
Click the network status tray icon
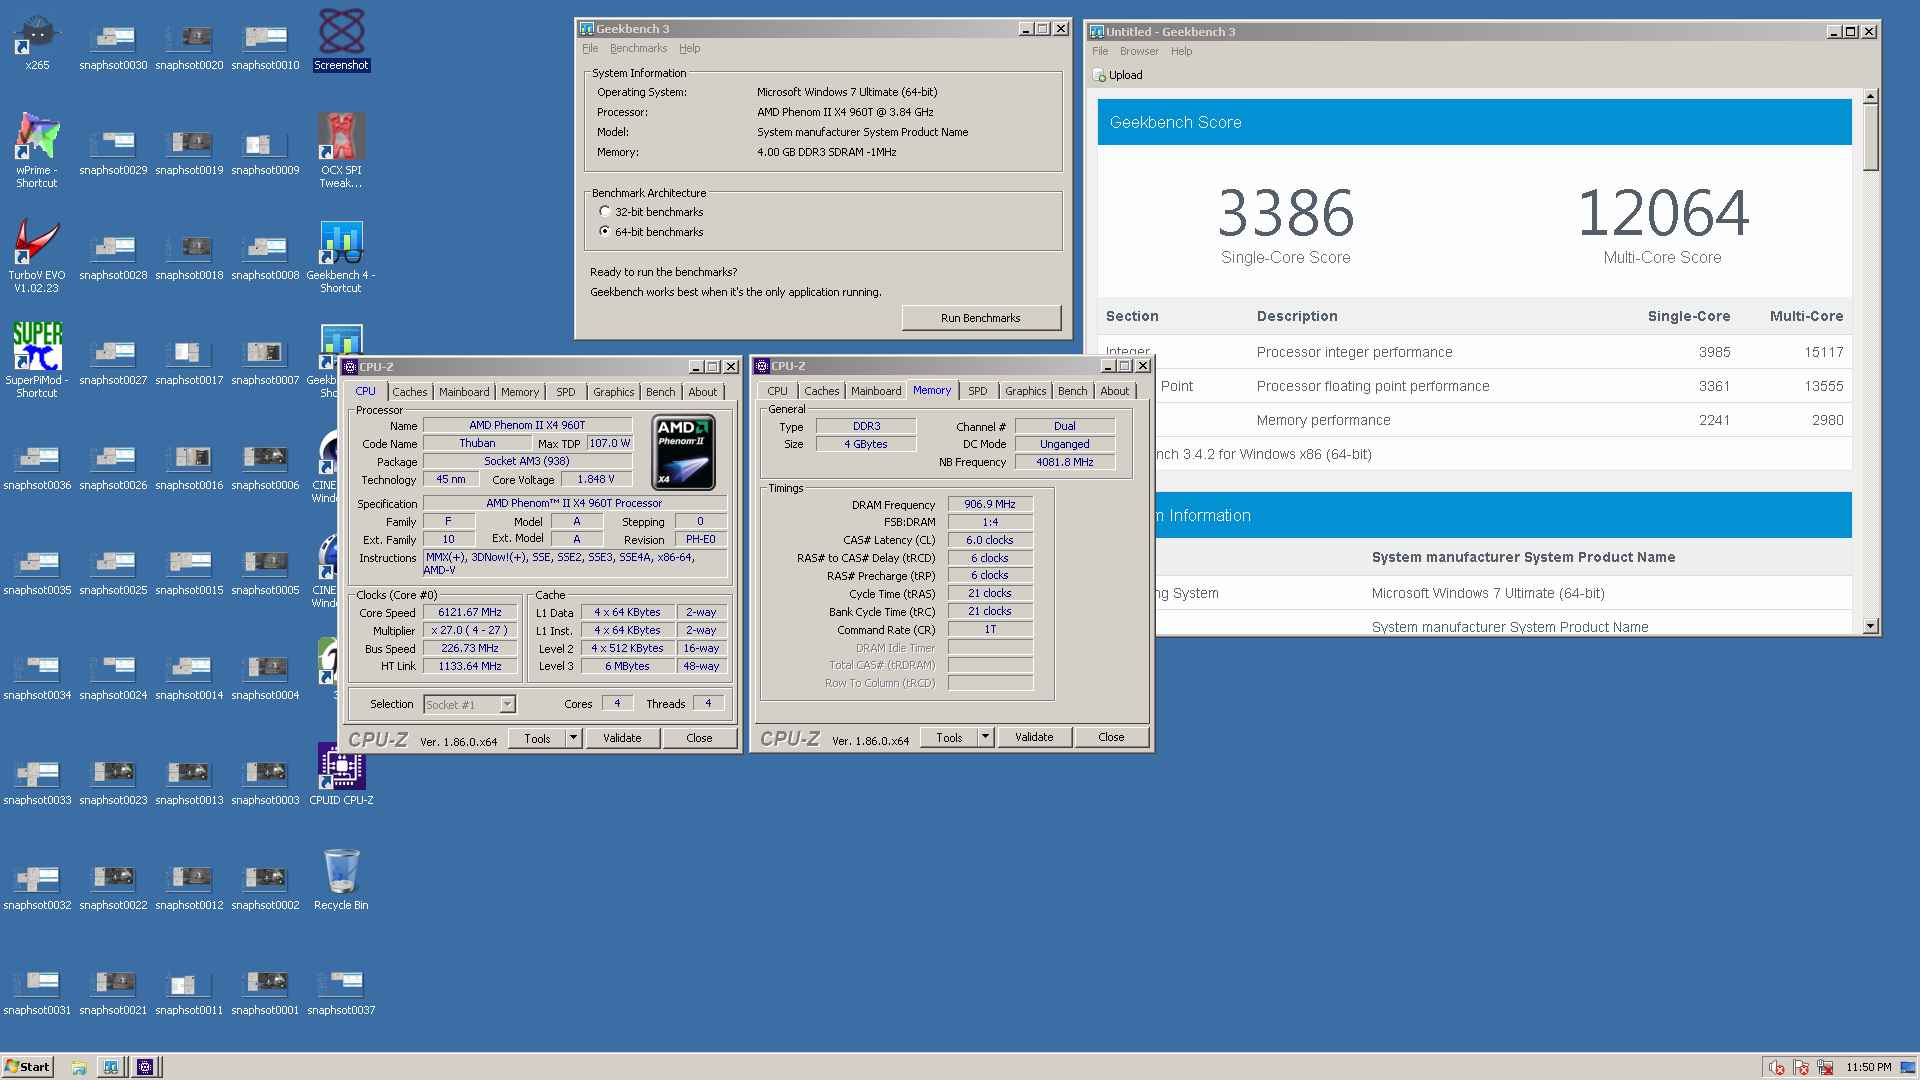point(1826,1067)
